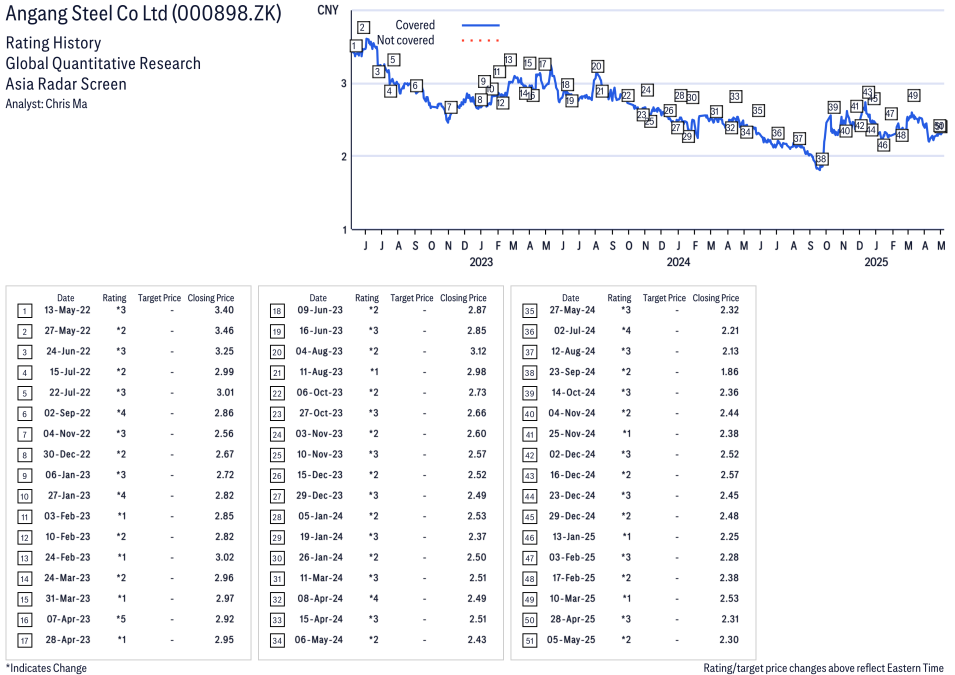Click the 02-Jul-24 date cell
The height and width of the screenshot is (675, 955).
(x=574, y=331)
